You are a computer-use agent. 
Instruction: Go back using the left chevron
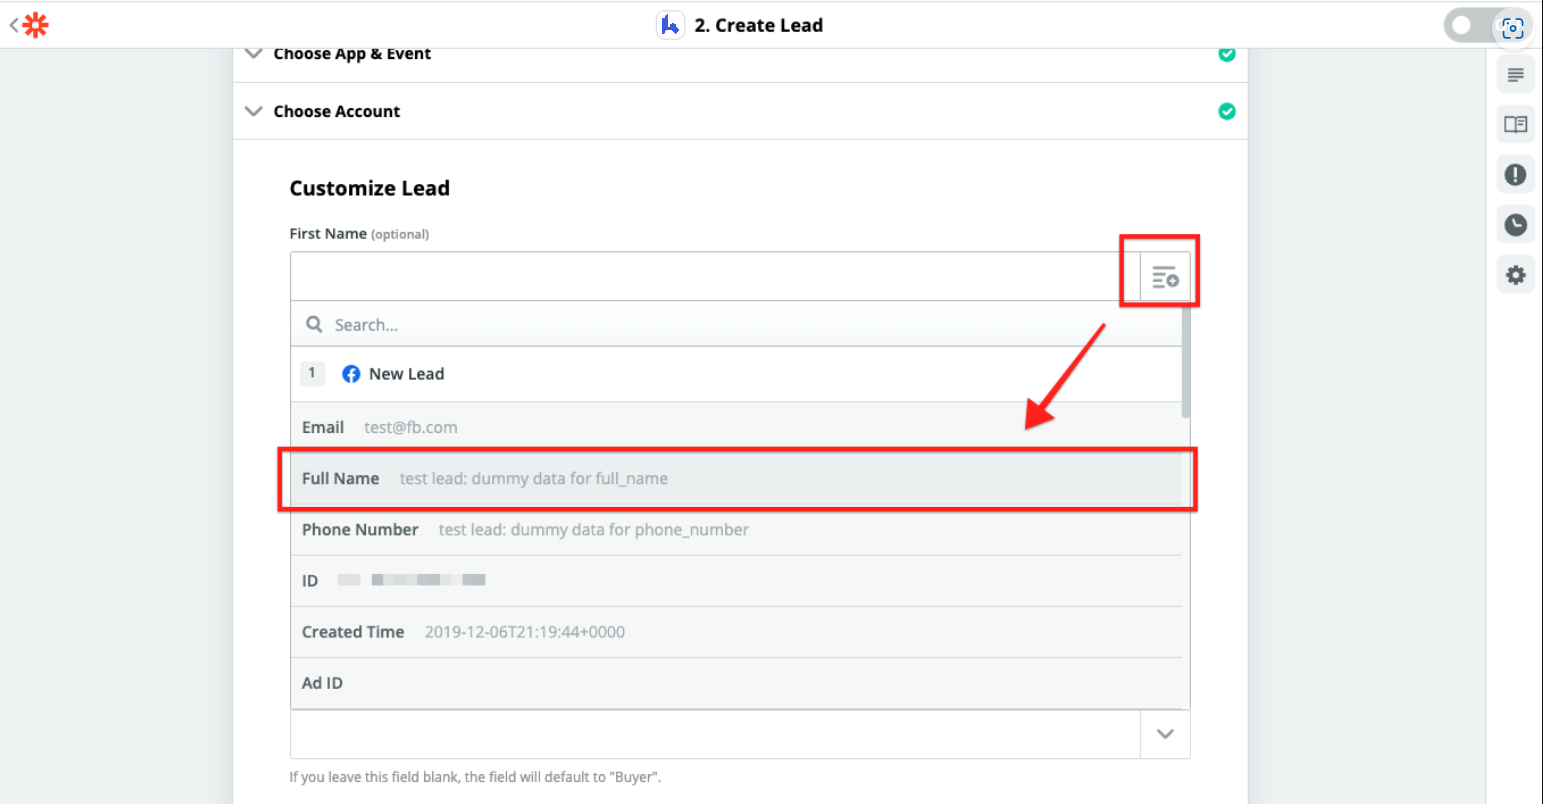[15, 24]
